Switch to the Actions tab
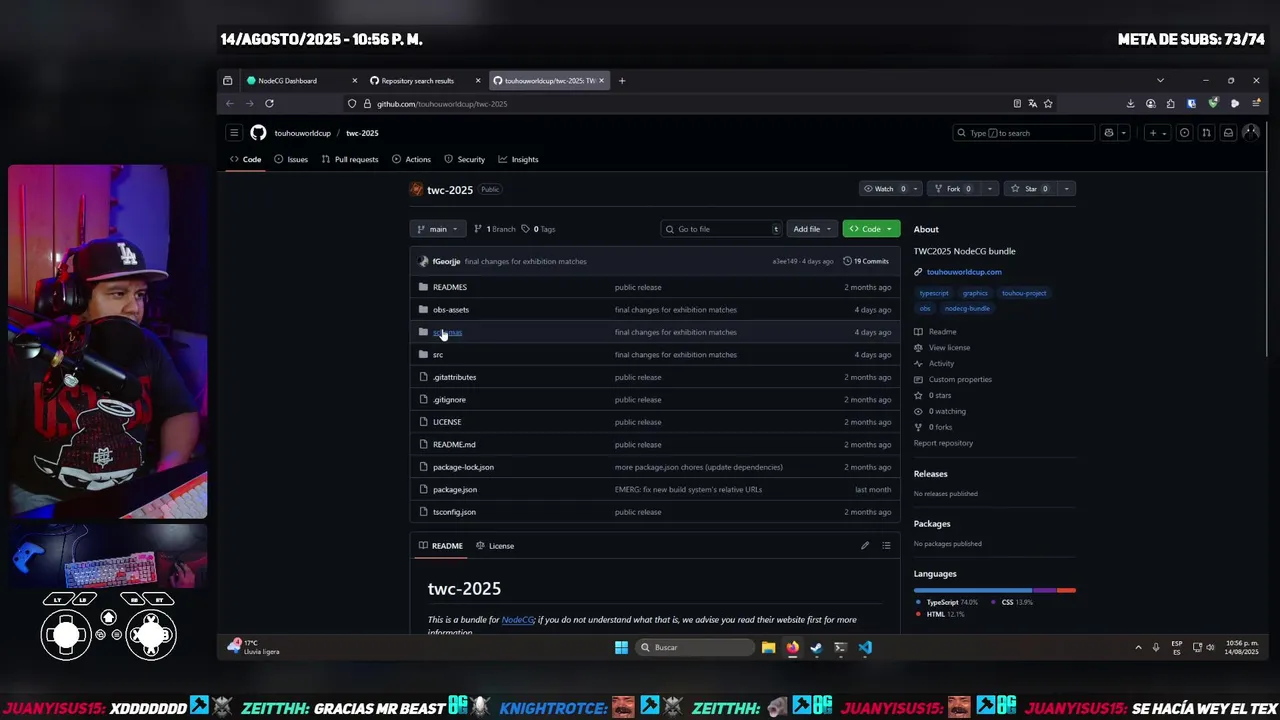 [x=411, y=159]
